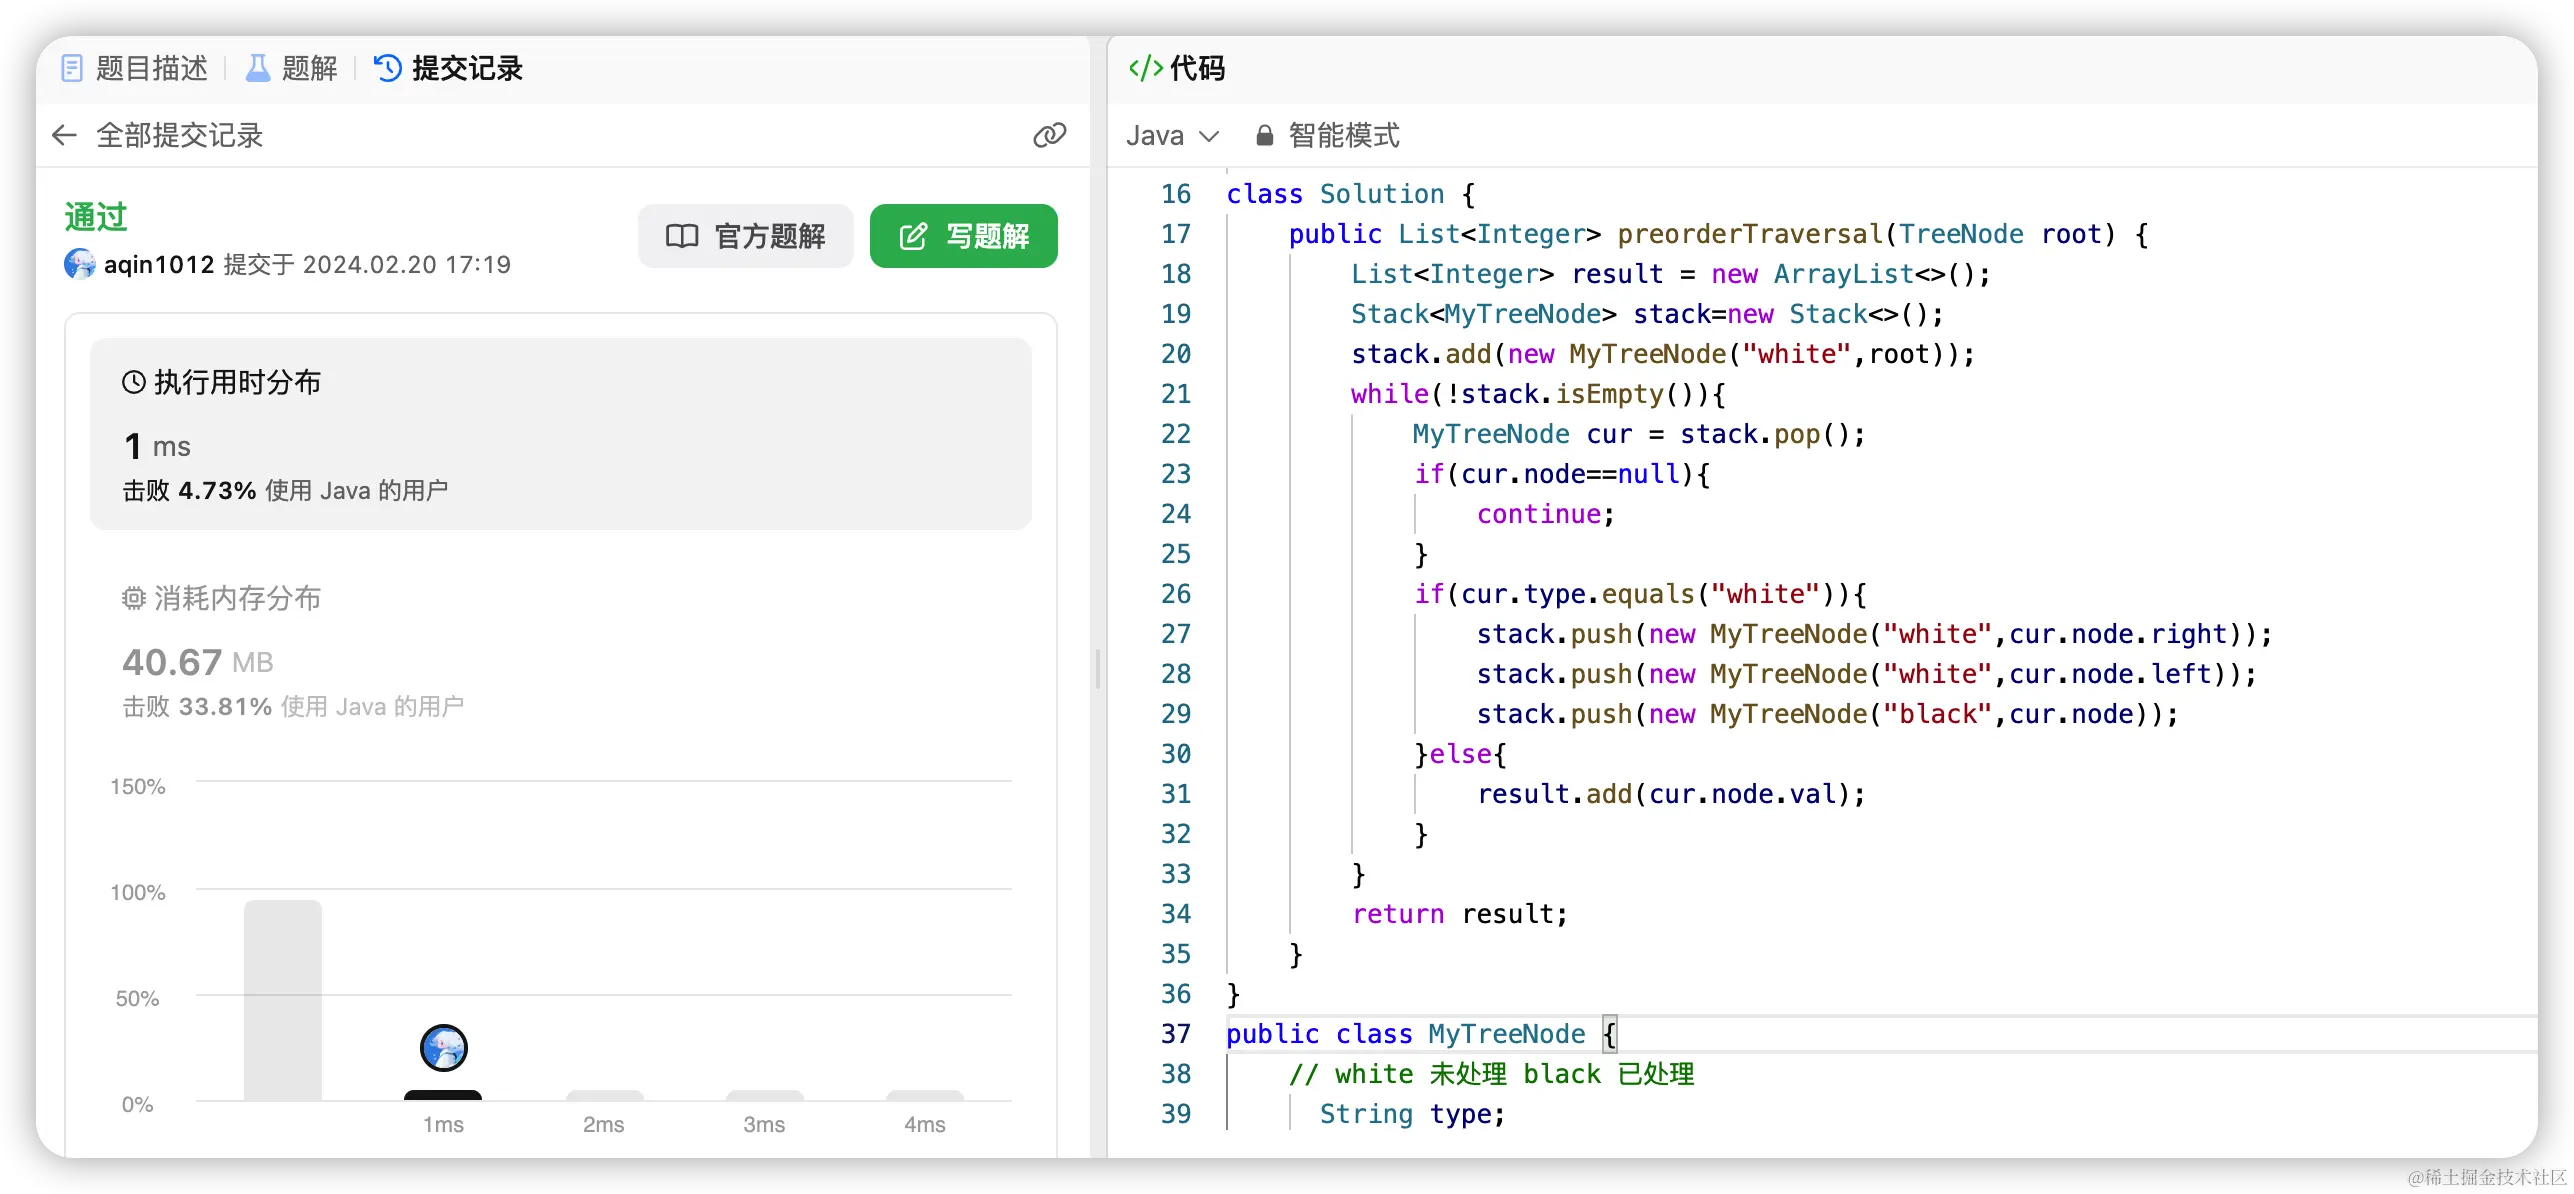Click the chip icon by 消耗内存分布
This screenshot has width=2574, height=1194.
(x=134, y=598)
